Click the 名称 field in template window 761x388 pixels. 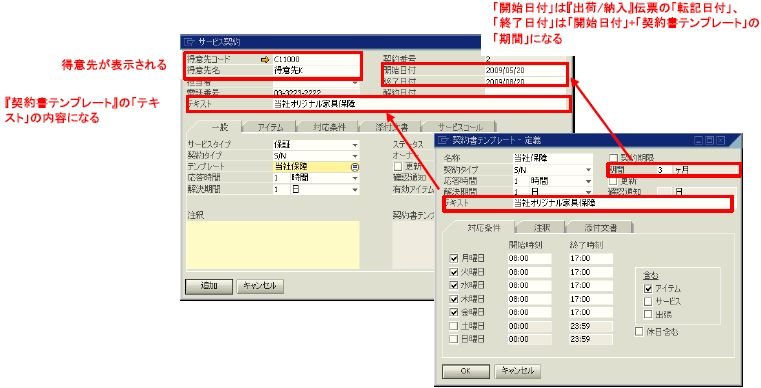[x=552, y=158]
